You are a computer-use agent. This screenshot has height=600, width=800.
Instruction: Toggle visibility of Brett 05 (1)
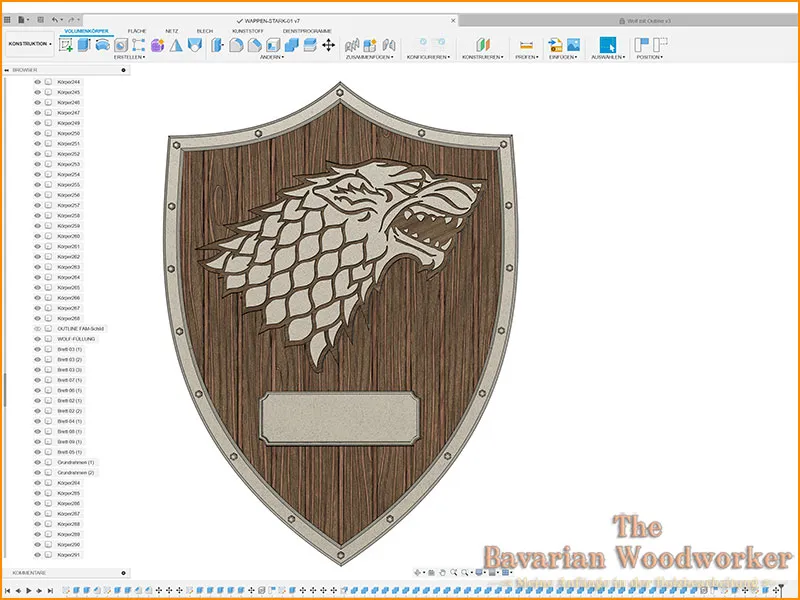coord(37,452)
